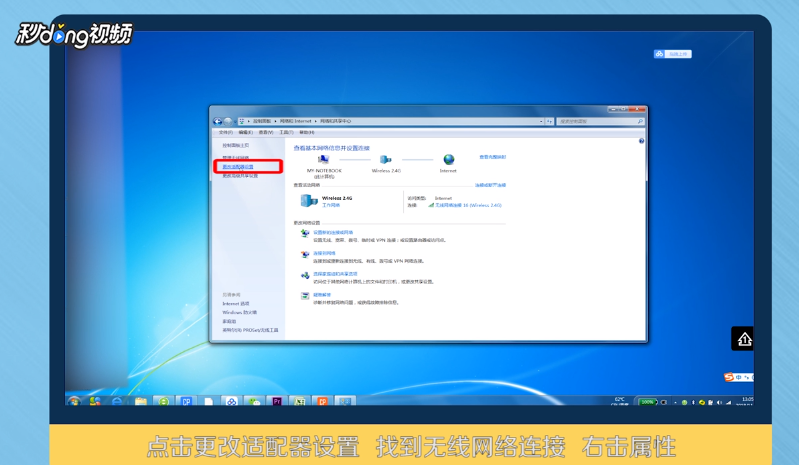The height and width of the screenshot is (465, 799).
Task: Open the recent pages dropdown beside Forward button
Action: (235, 122)
